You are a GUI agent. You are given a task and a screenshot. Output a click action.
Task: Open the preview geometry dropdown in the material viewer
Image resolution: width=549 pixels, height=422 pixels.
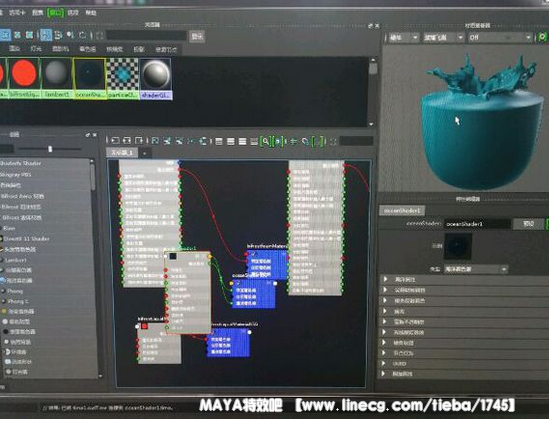tap(443, 37)
